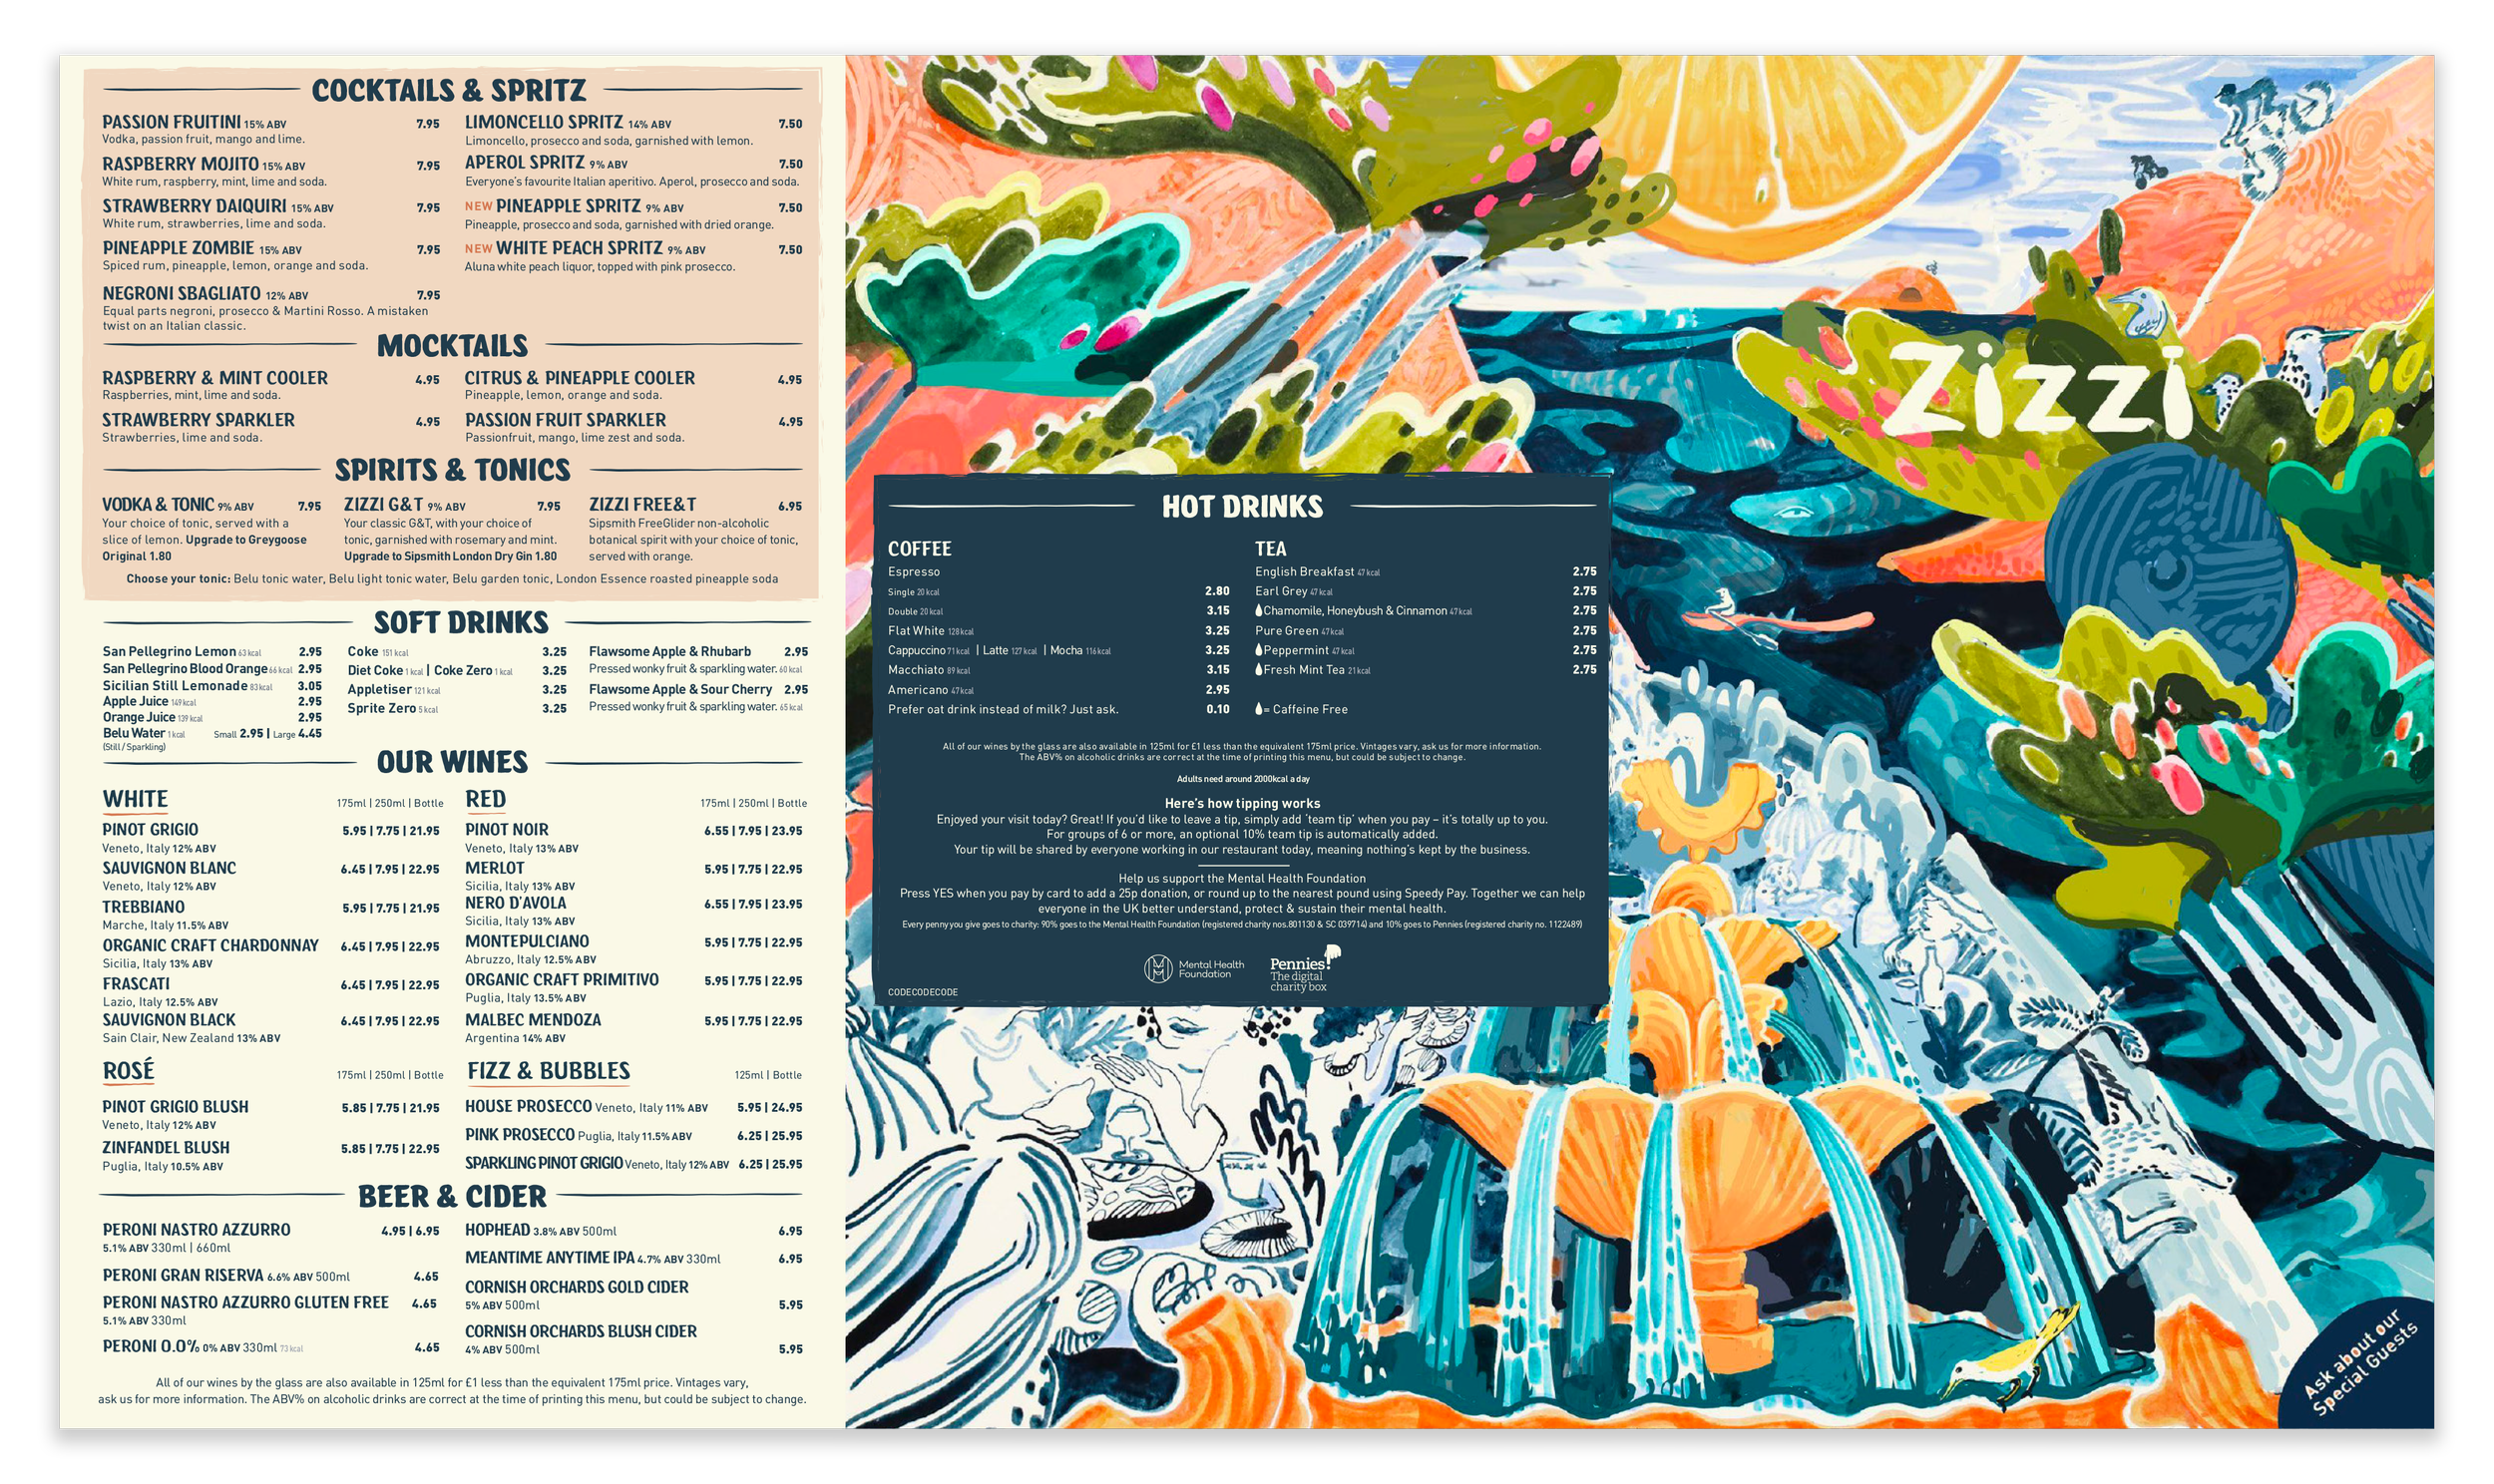The width and height of the screenshot is (2494, 1484).
Task: Click the Sparkling Pinot Grigio item
Action: pos(544,1163)
